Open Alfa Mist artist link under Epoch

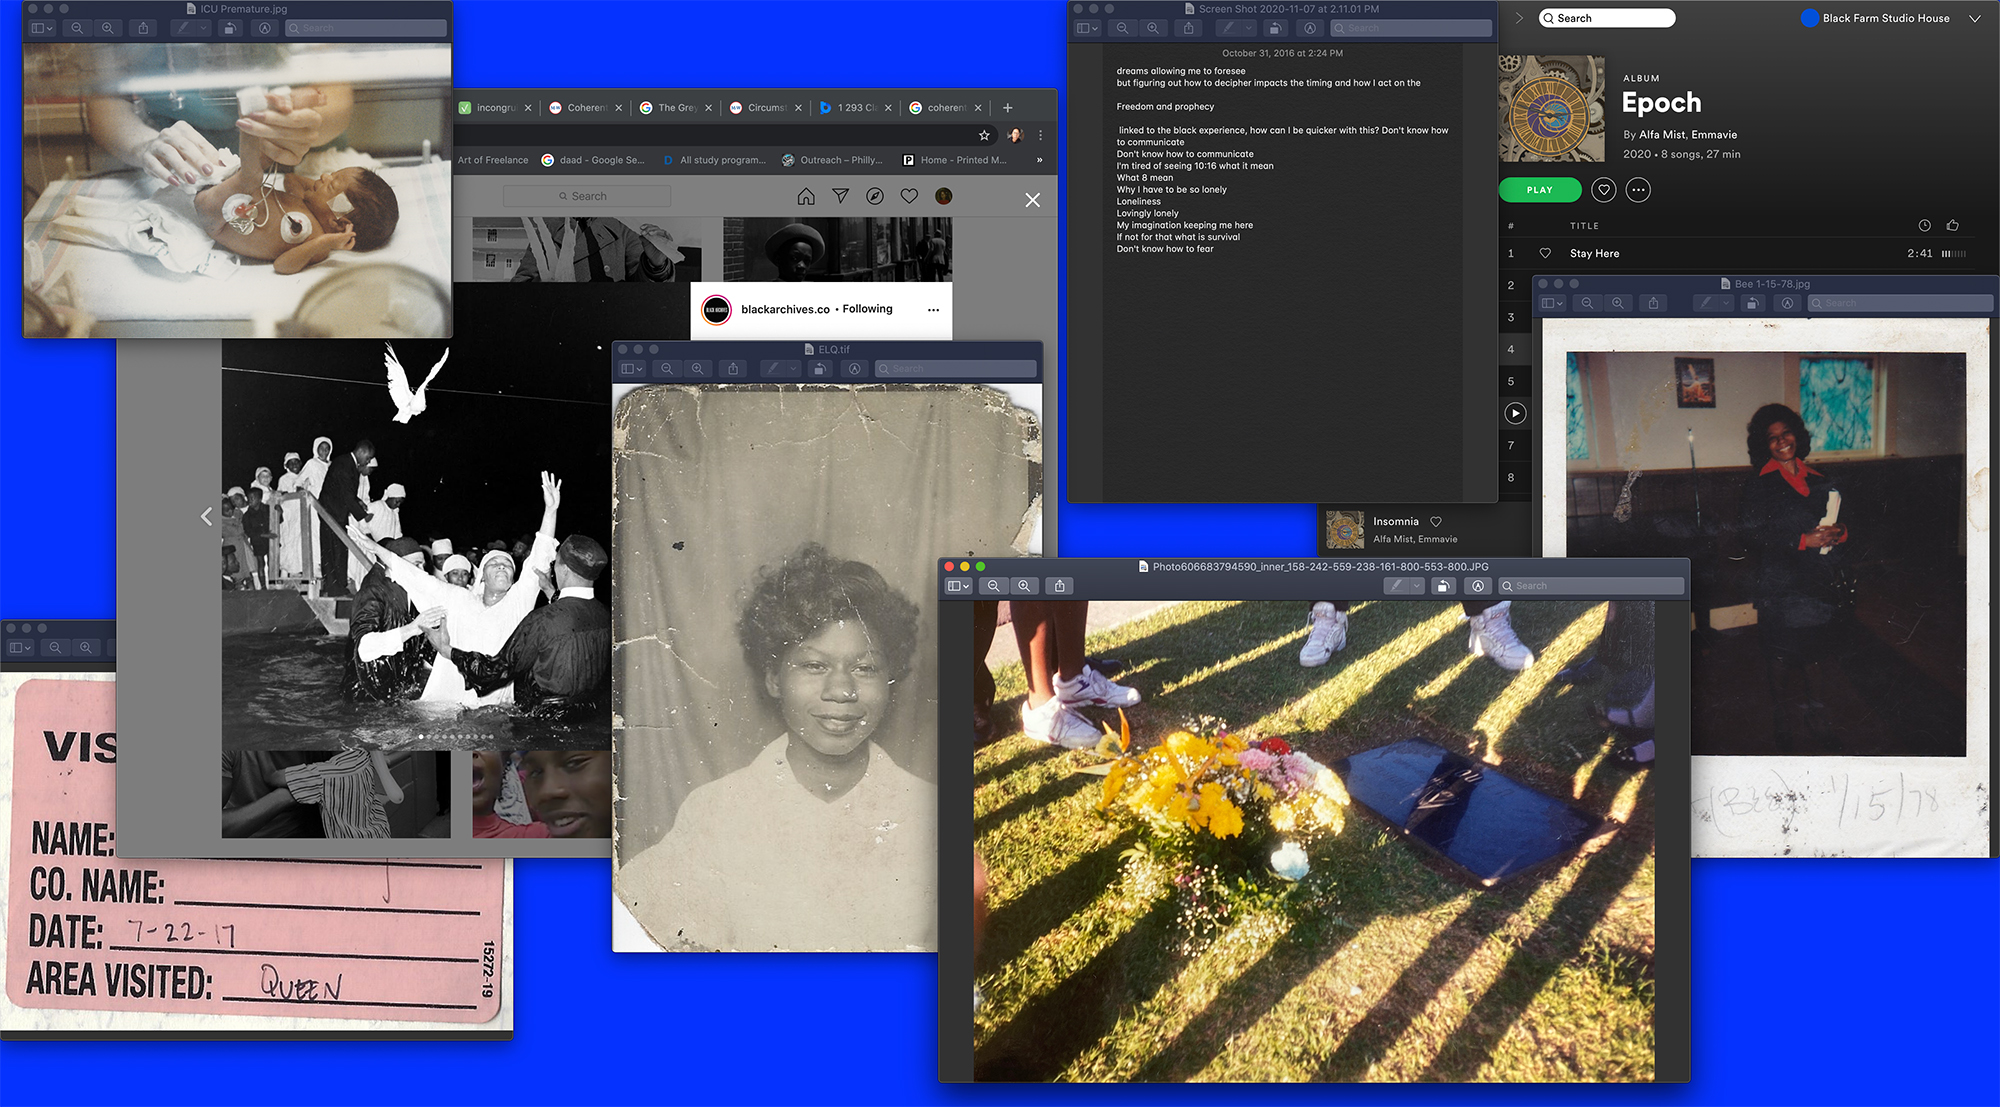click(x=1662, y=135)
